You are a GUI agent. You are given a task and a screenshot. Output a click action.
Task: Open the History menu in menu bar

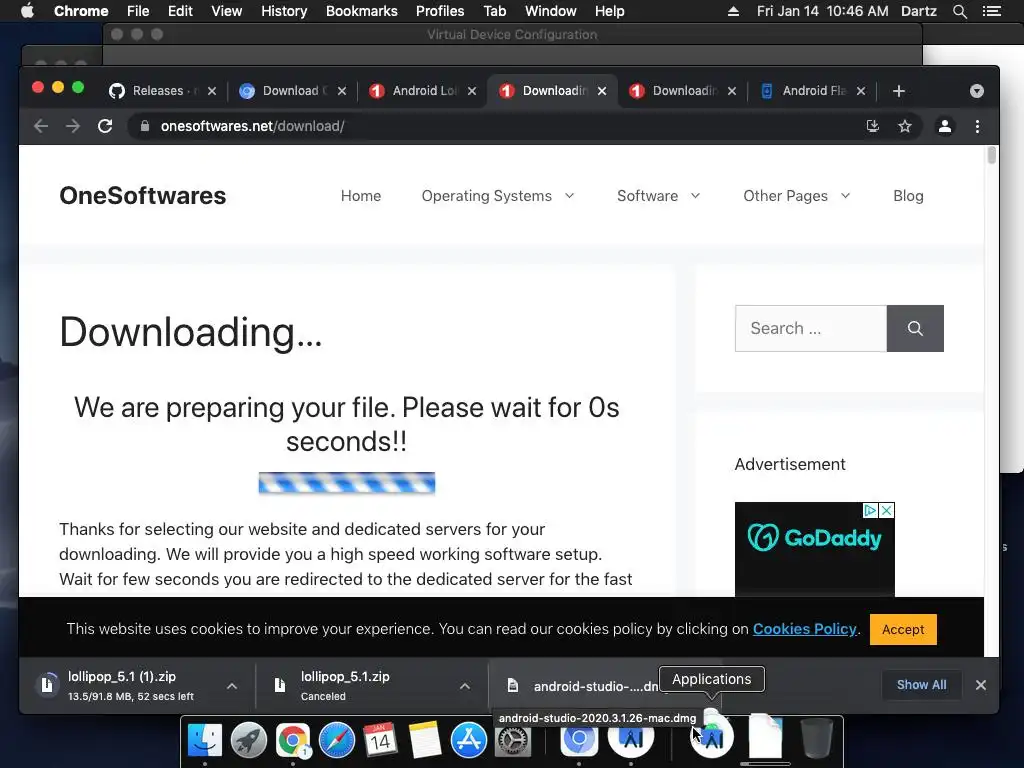283,11
